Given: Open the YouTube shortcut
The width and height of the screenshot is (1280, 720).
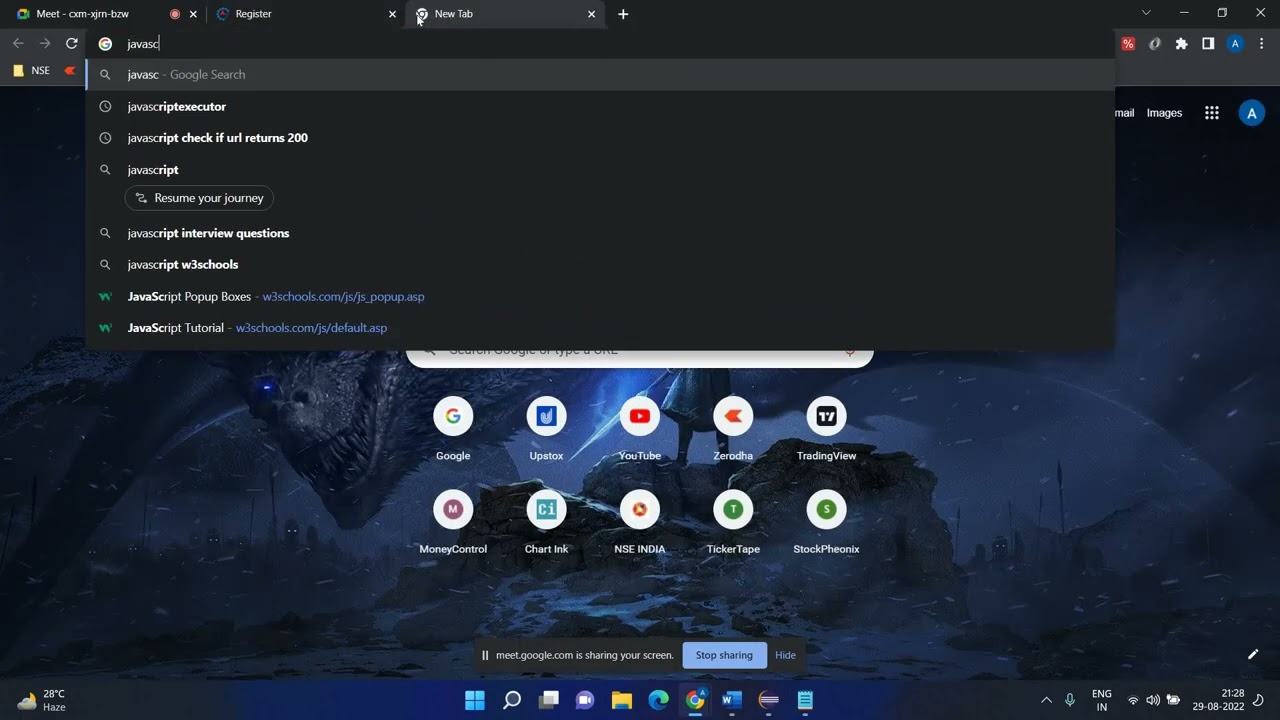Looking at the screenshot, I should click(x=640, y=428).
